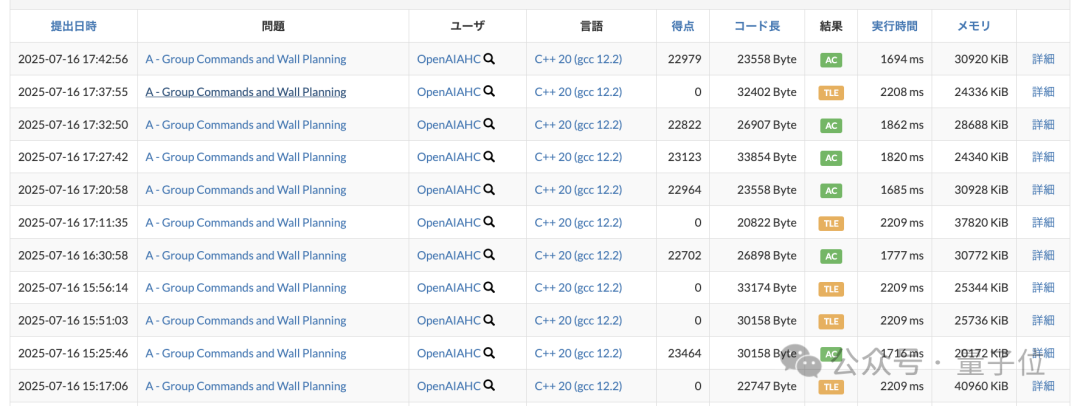Screen dimensions: 1080x406
Task: Open problem link in 17:42:56 row
Action: (246, 59)
